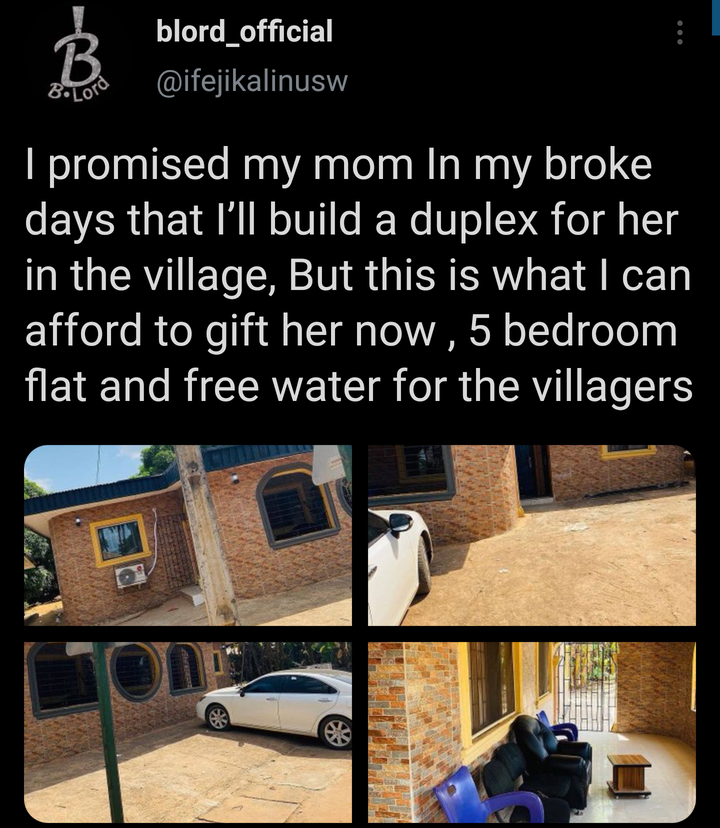Image resolution: width=720 pixels, height=828 pixels.
Task: Click the yellow-framed window in top-left photo
Action: [x=120, y=539]
